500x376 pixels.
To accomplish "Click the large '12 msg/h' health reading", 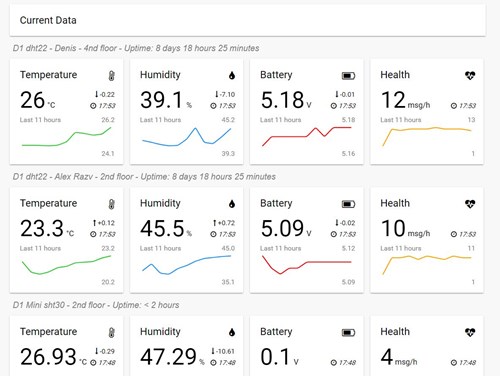I will tap(405, 100).
